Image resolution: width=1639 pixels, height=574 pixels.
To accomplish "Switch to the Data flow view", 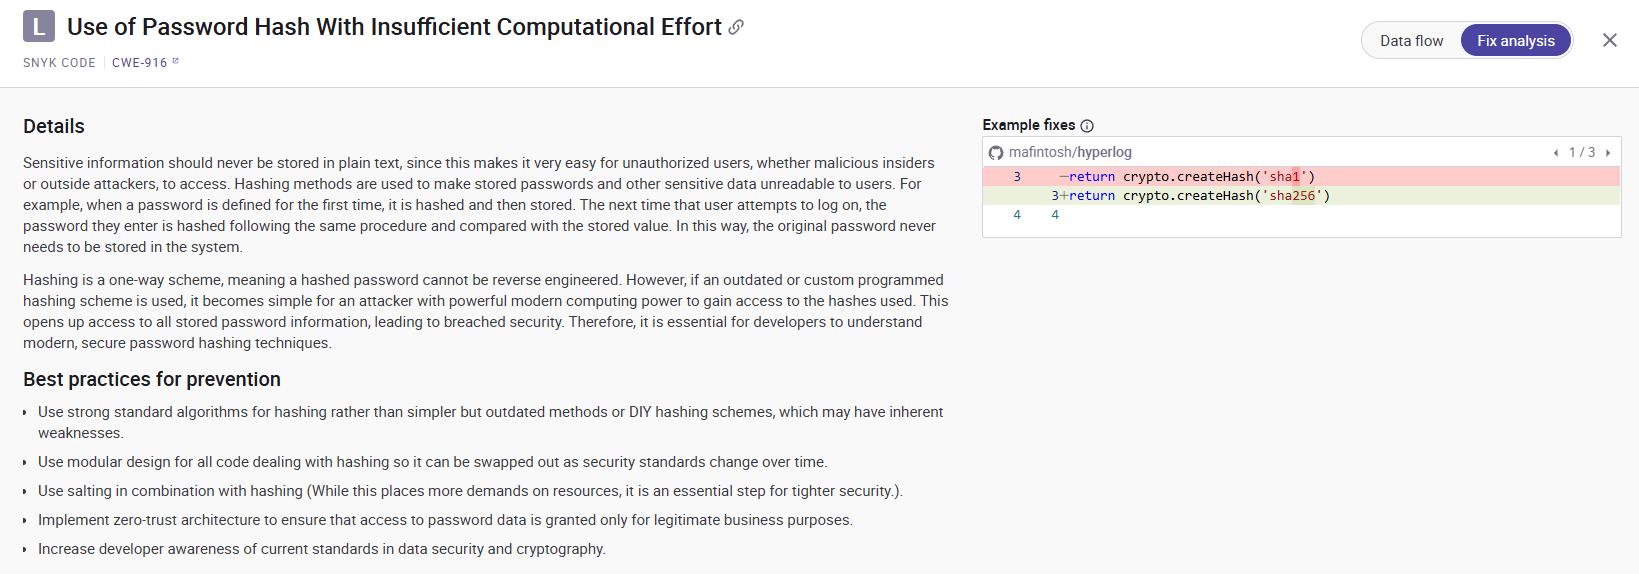I will [x=1411, y=41].
